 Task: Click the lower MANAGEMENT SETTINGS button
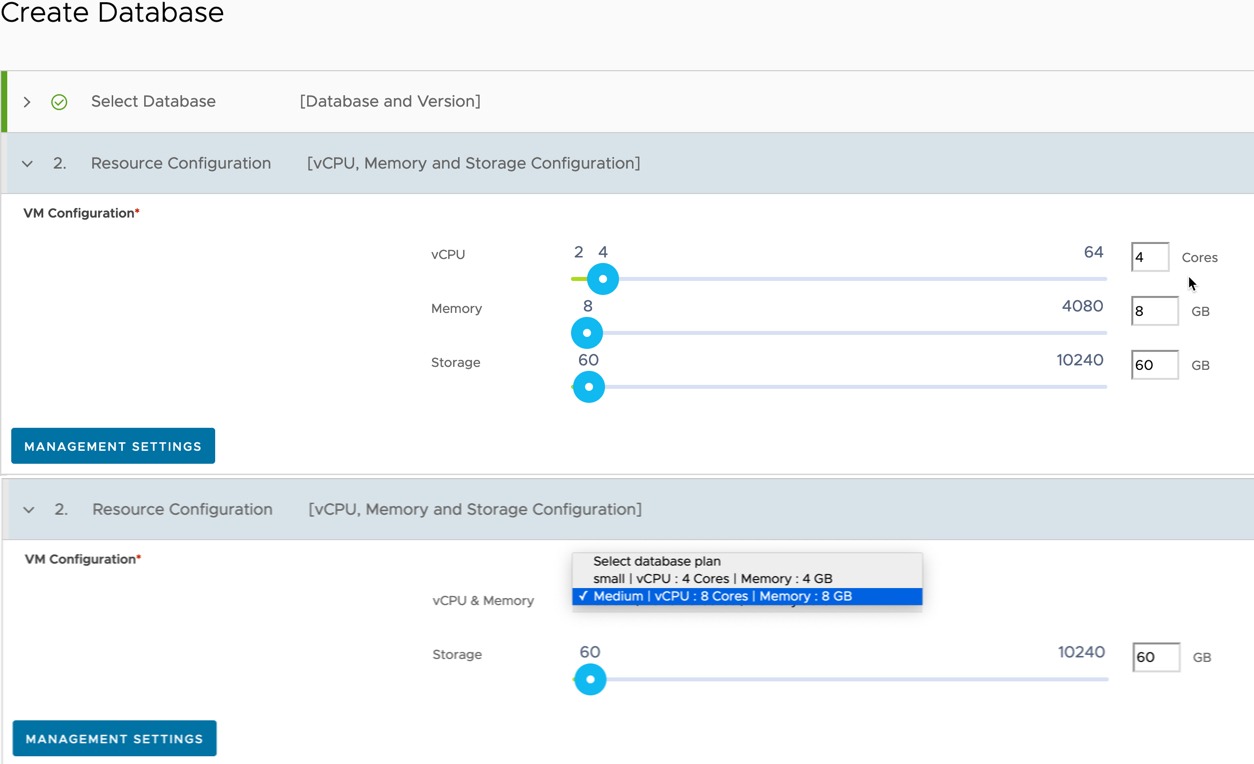(x=115, y=738)
